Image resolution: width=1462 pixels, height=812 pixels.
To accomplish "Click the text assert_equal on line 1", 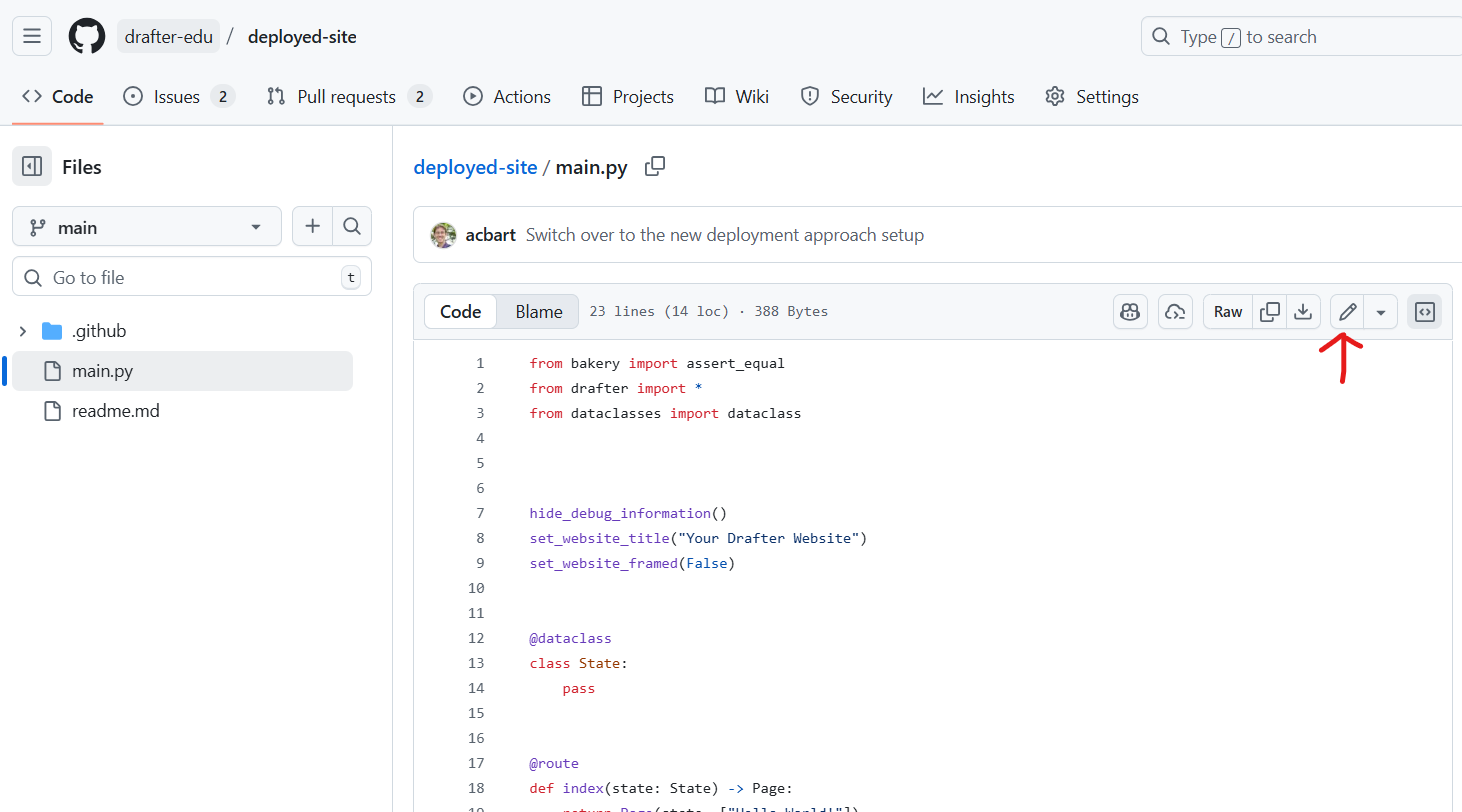I will (x=736, y=363).
